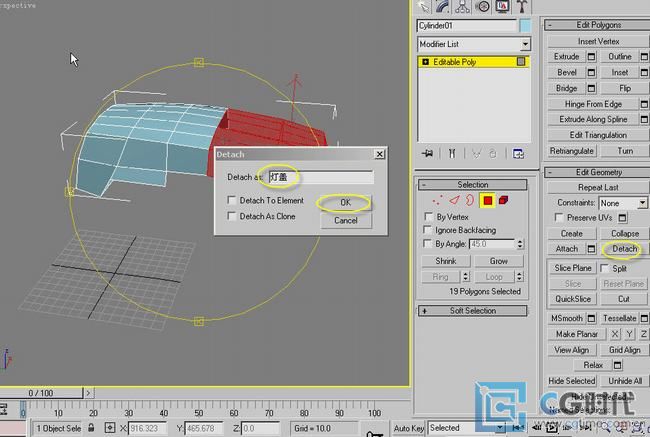The height and width of the screenshot is (437, 650).
Task: Collapse the Edit Polygons rollout
Action: pyautogui.click(x=597, y=25)
